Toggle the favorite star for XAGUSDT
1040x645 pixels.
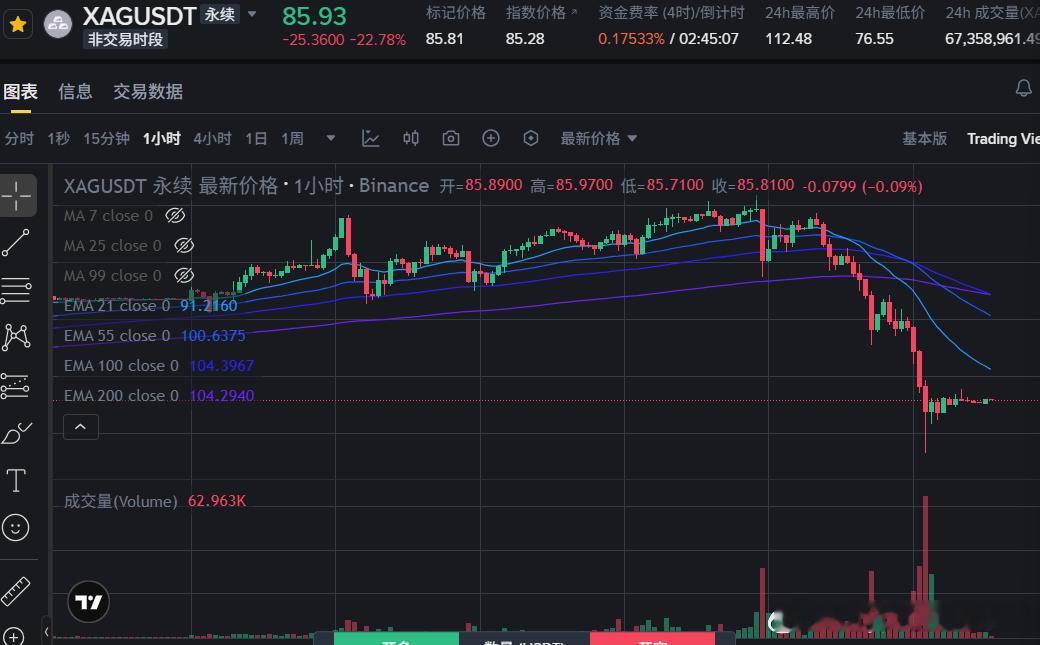pos(18,25)
